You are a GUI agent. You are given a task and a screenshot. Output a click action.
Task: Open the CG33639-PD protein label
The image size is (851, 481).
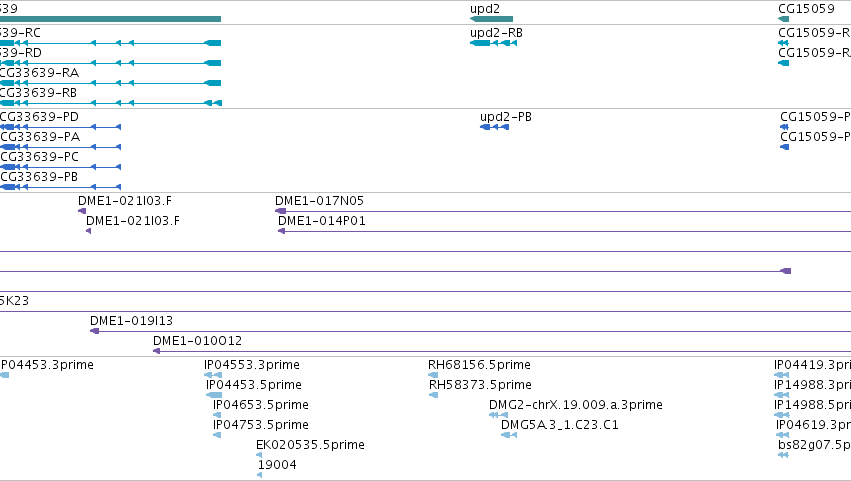[39, 117]
